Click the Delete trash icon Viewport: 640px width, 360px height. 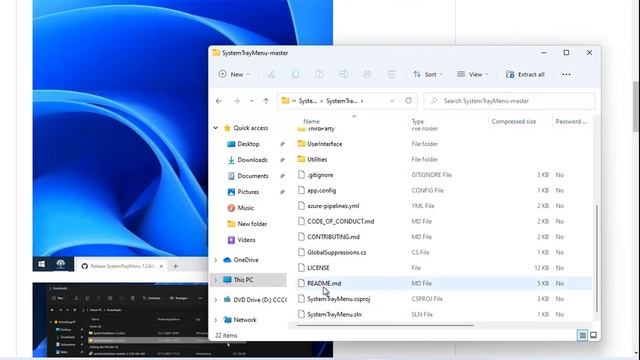click(x=391, y=74)
